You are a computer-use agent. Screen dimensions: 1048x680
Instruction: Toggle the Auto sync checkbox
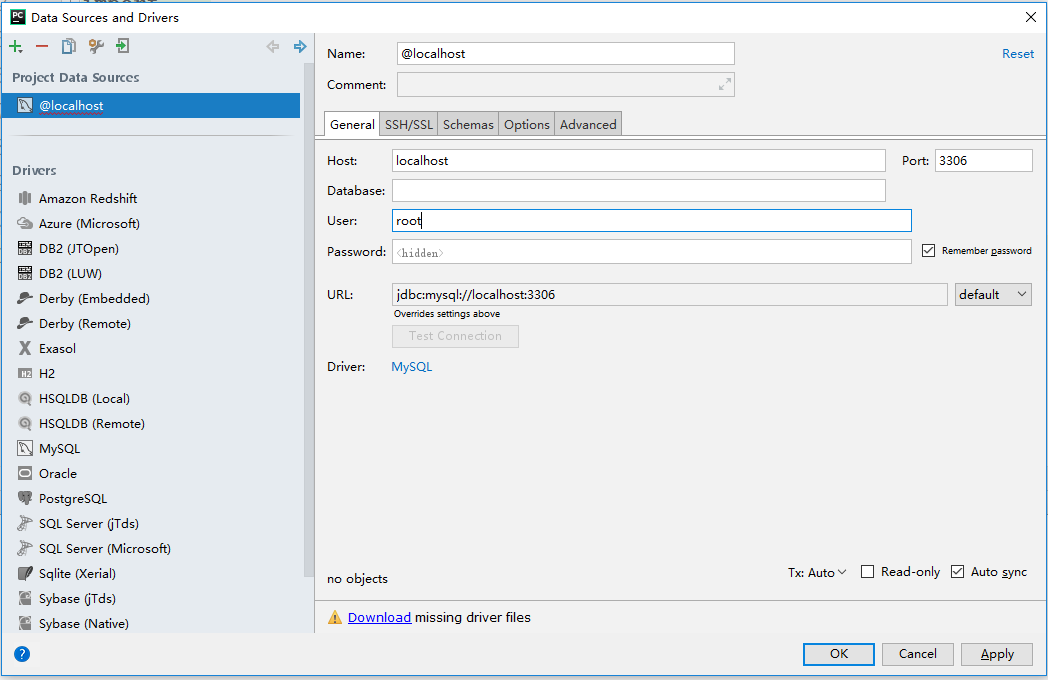pyautogui.click(x=958, y=572)
